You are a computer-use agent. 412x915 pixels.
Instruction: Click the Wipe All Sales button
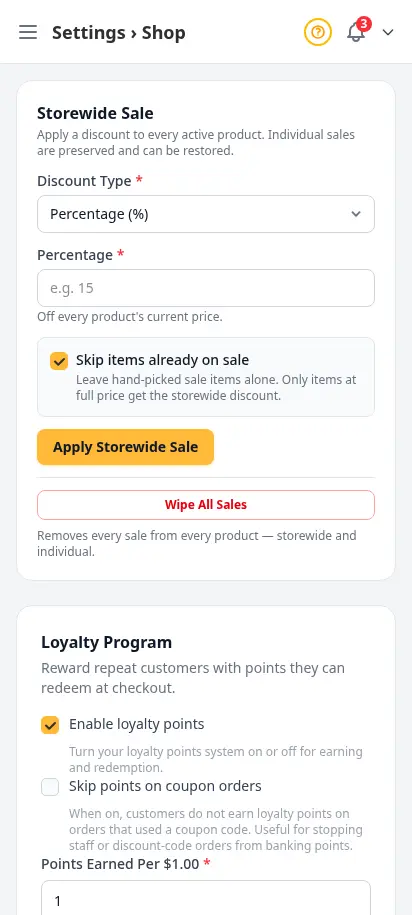(206, 505)
